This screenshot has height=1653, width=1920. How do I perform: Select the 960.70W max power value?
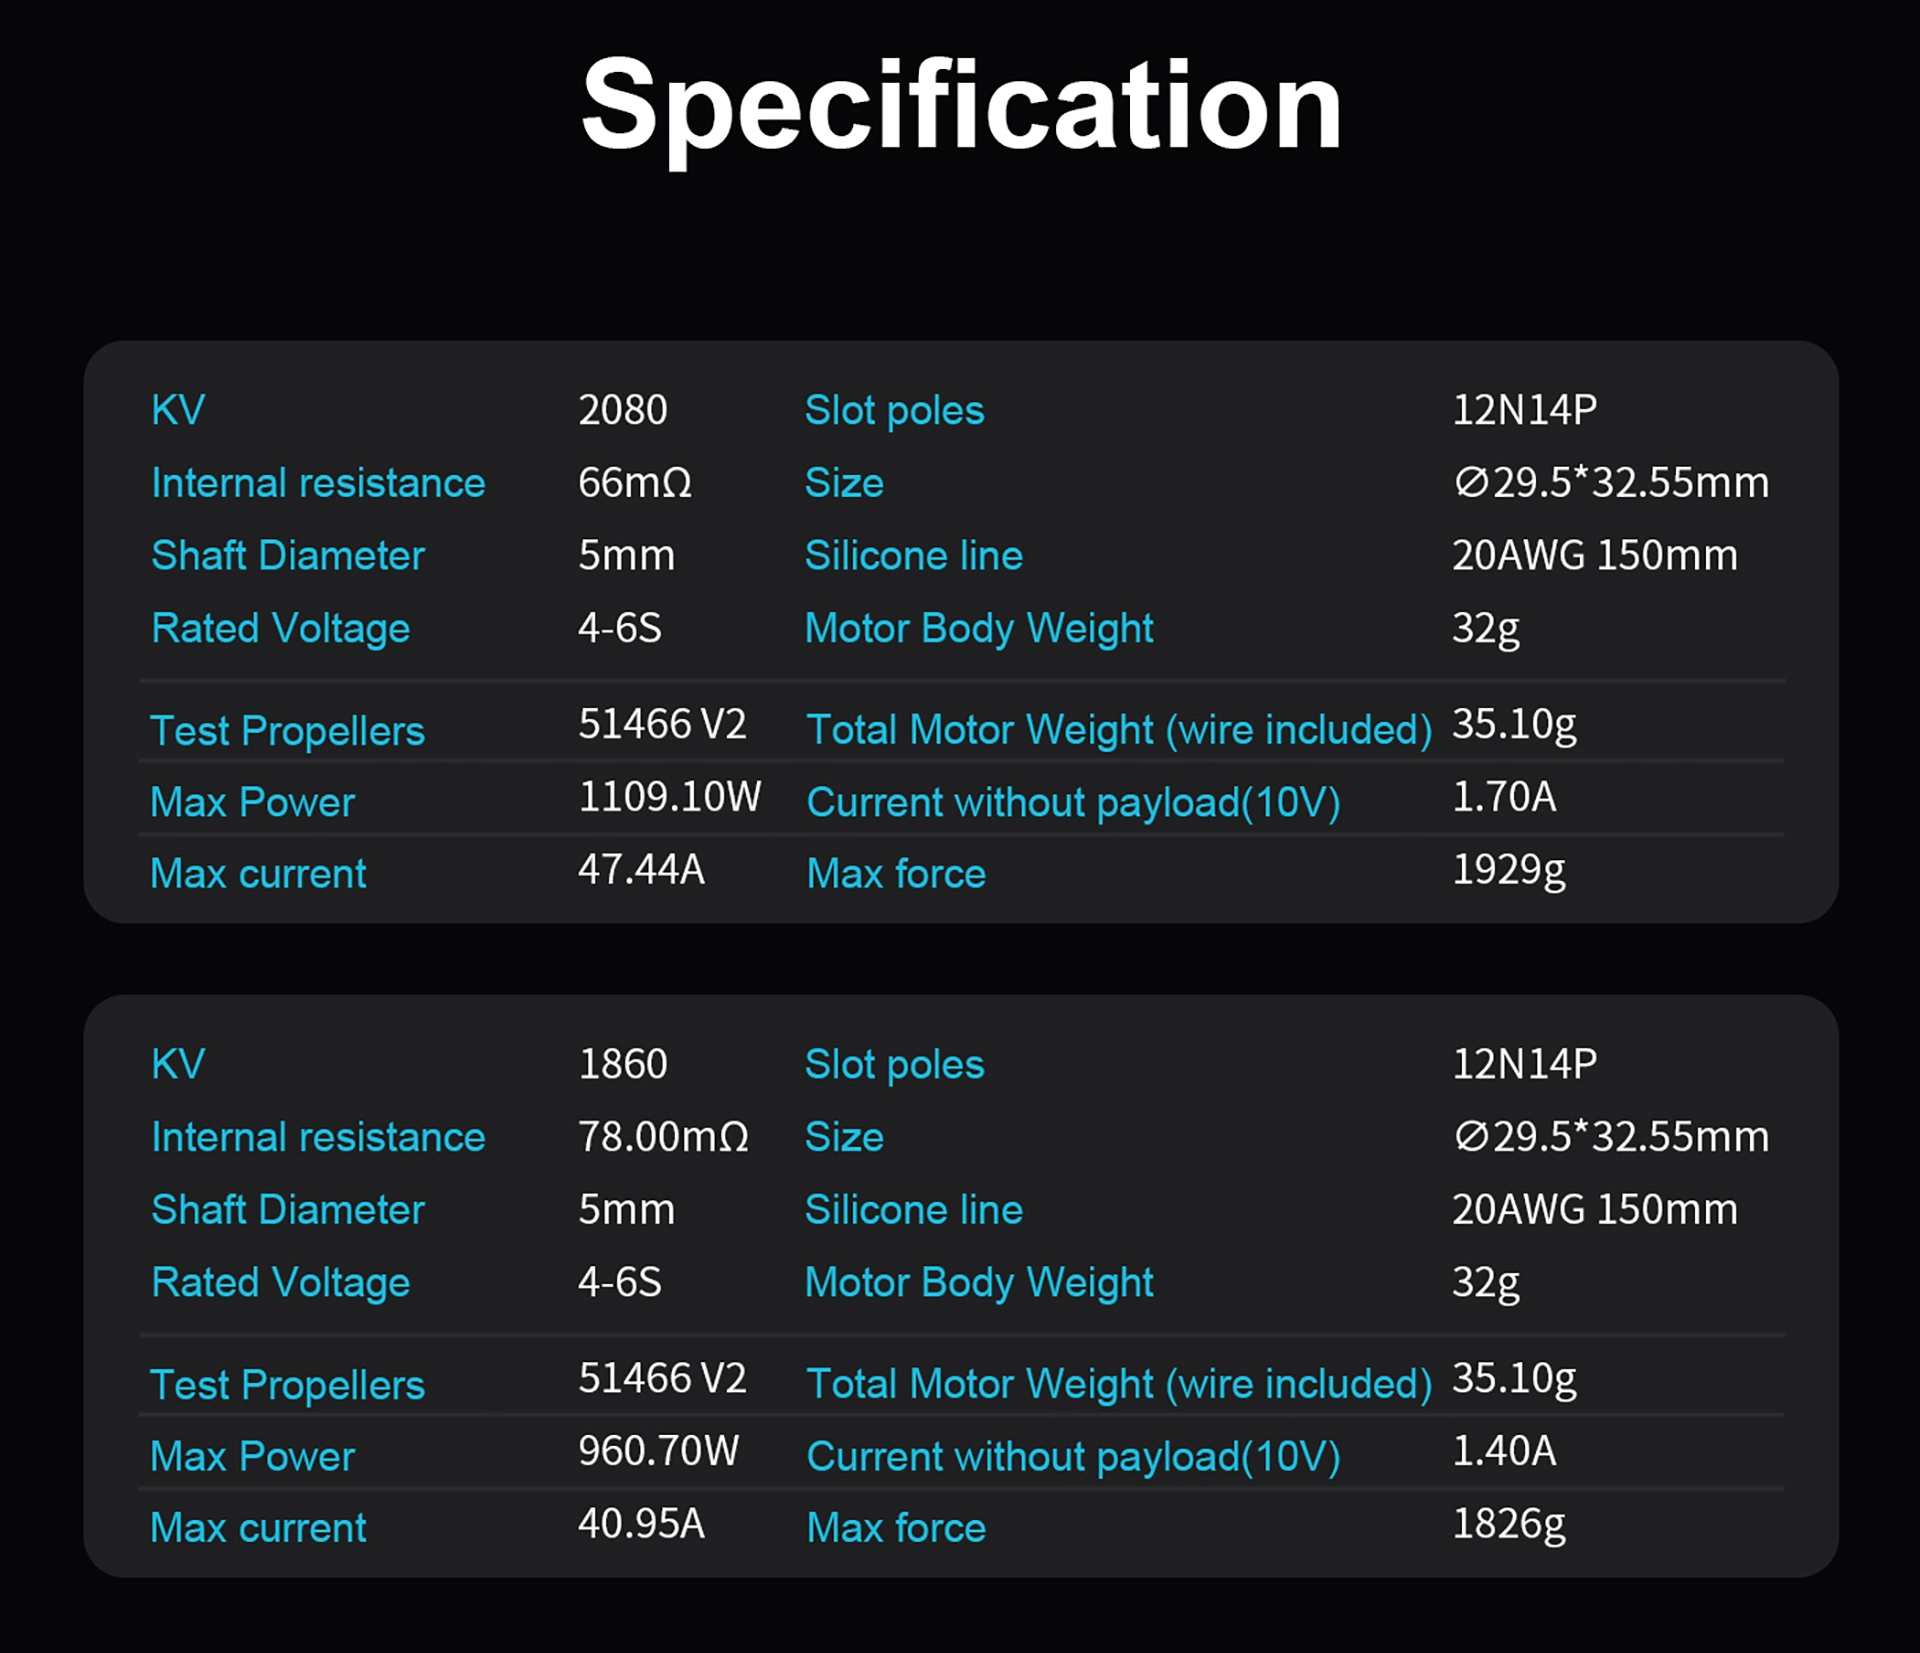tap(658, 1451)
